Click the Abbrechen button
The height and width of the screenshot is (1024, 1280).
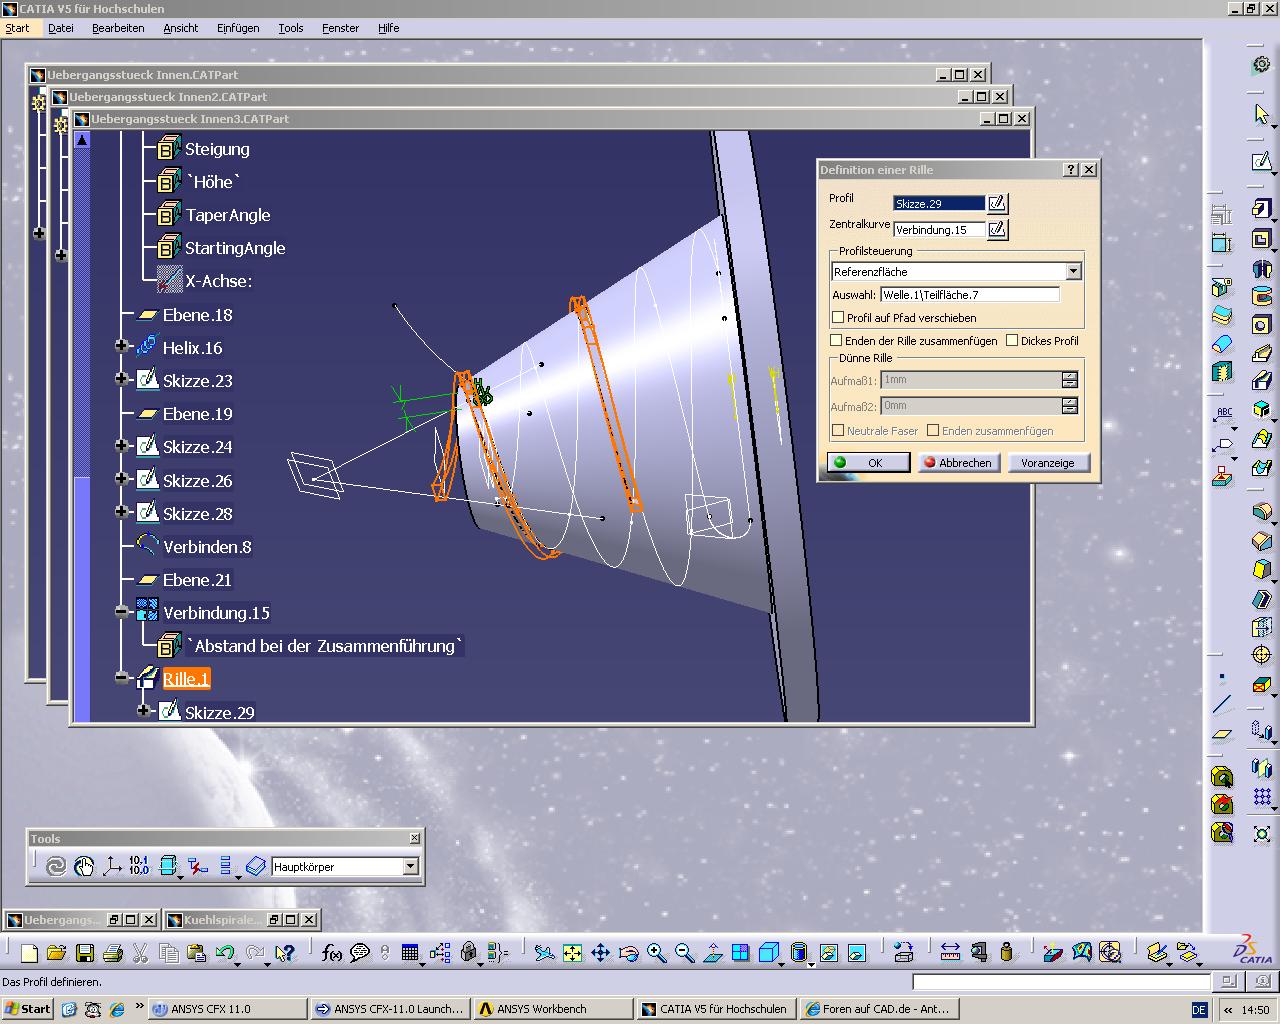(958, 463)
